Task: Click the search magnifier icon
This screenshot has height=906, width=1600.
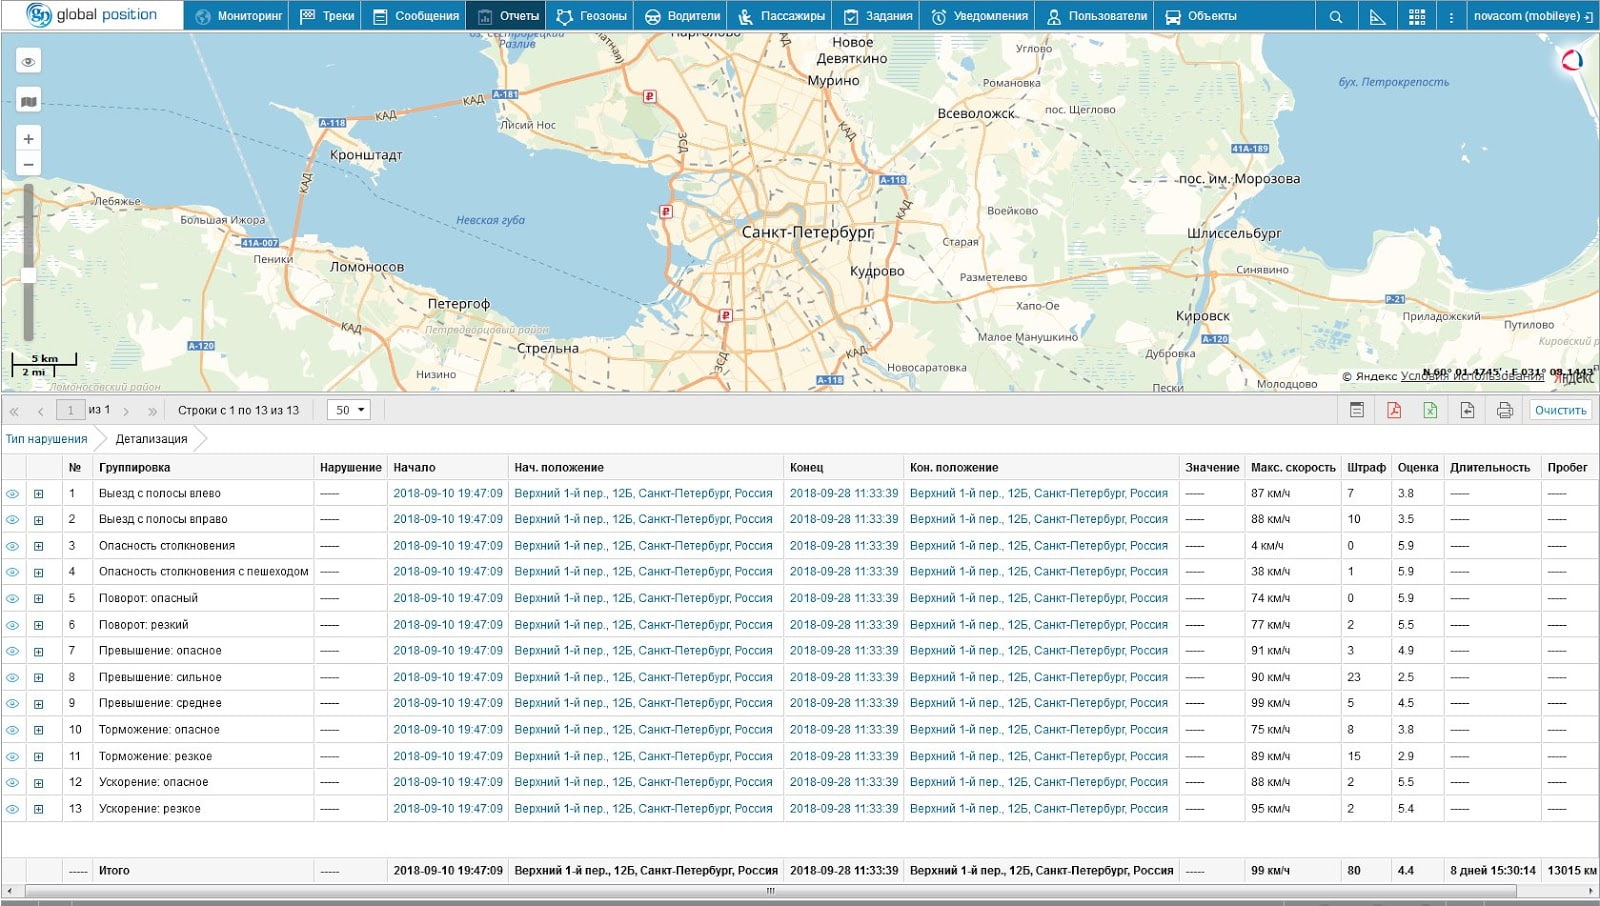Action: tap(1336, 17)
